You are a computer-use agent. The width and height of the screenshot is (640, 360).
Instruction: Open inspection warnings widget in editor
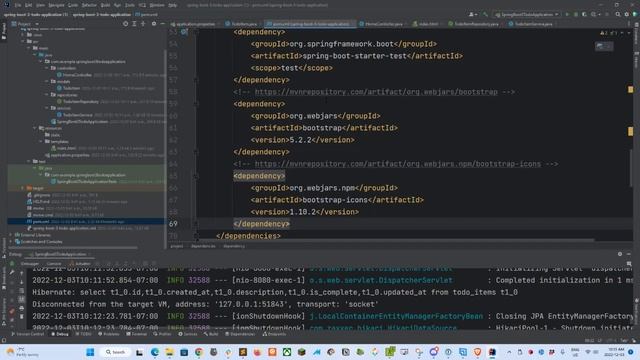610,33
